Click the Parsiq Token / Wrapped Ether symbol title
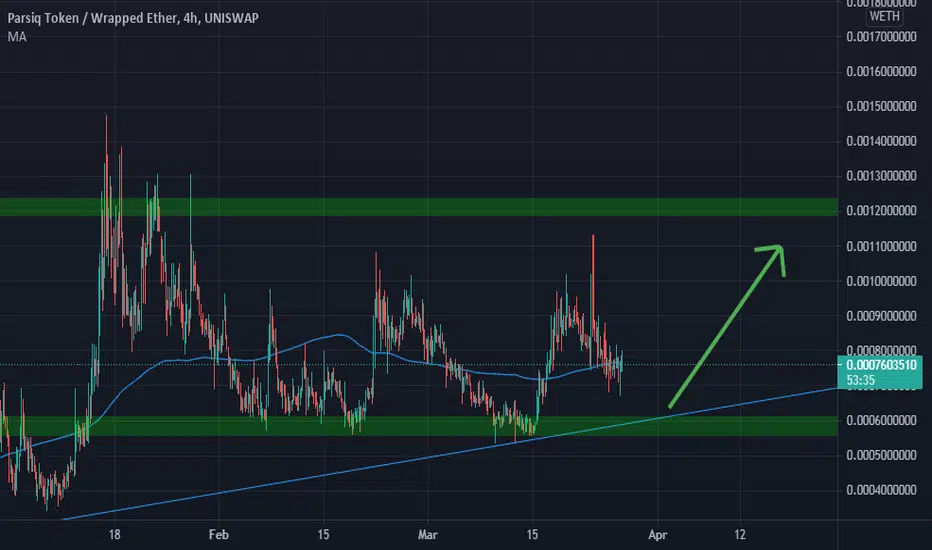This screenshot has height=550, width=932. [133, 18]
